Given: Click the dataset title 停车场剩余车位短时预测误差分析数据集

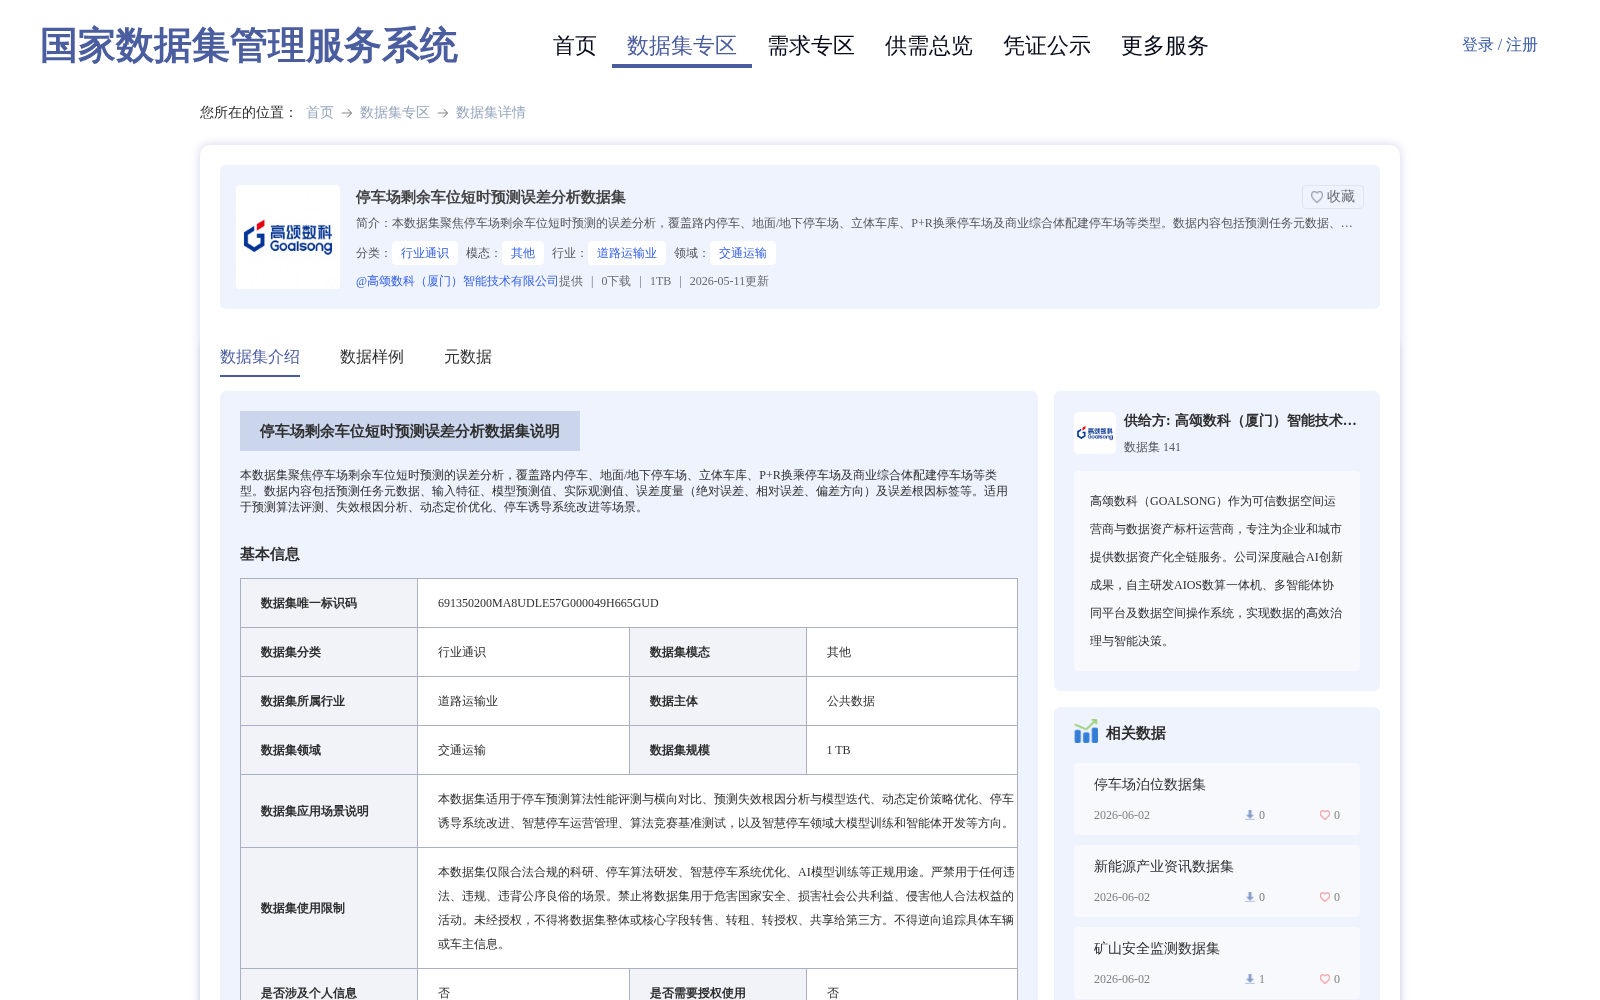Looking at the screenshot, I should click(491, 197).
